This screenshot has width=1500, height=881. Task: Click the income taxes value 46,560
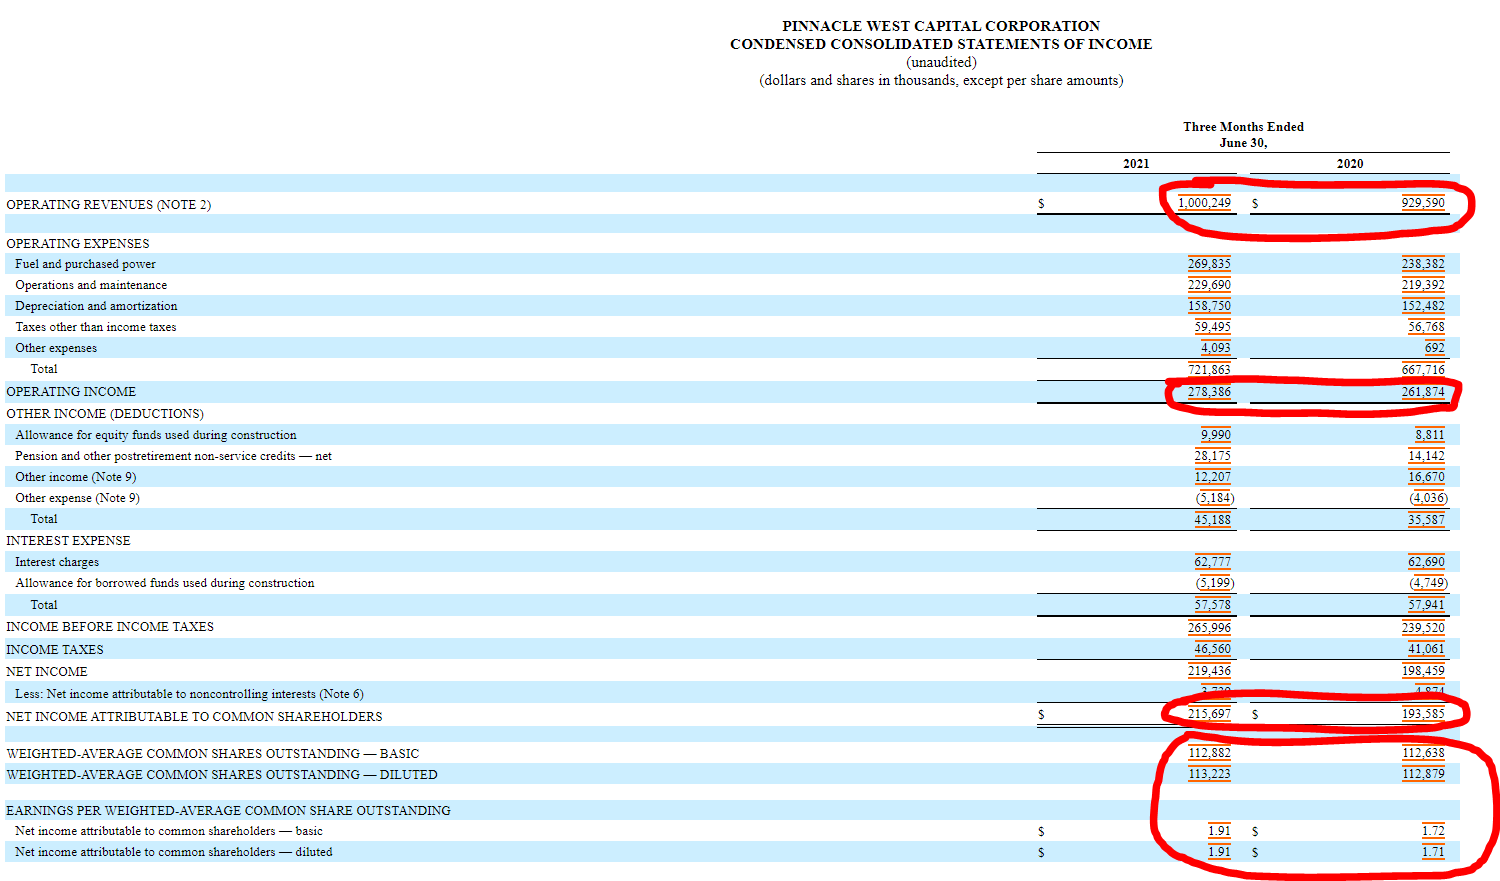click(1212, 649)
